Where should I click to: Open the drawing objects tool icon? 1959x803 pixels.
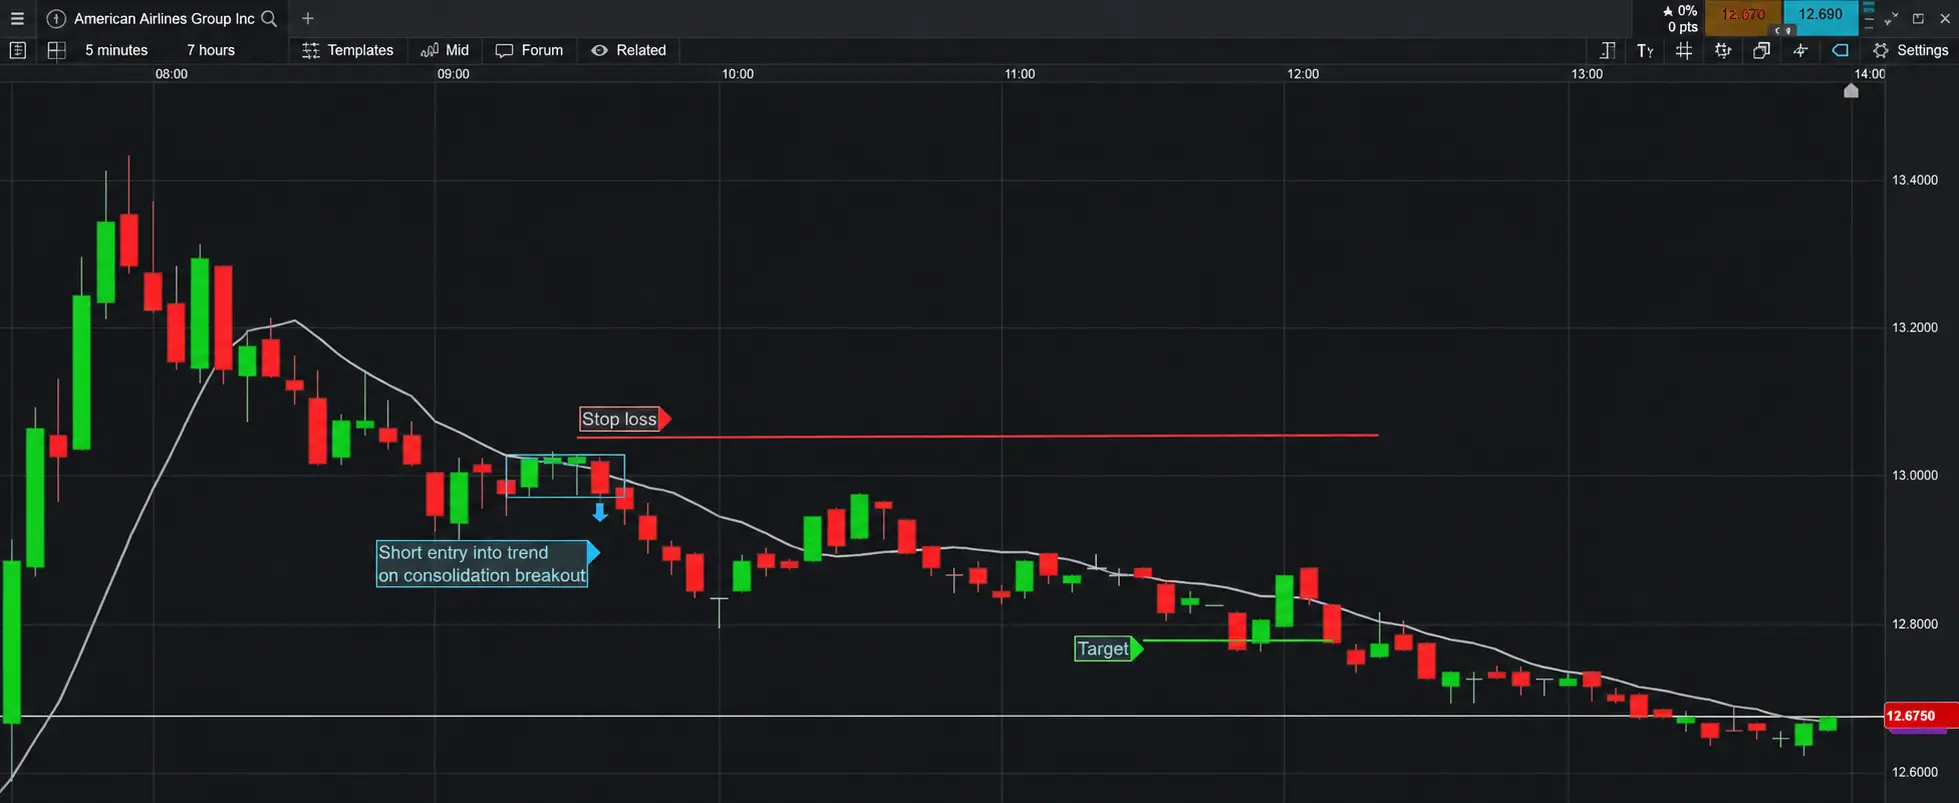[x=1723, y=50]
